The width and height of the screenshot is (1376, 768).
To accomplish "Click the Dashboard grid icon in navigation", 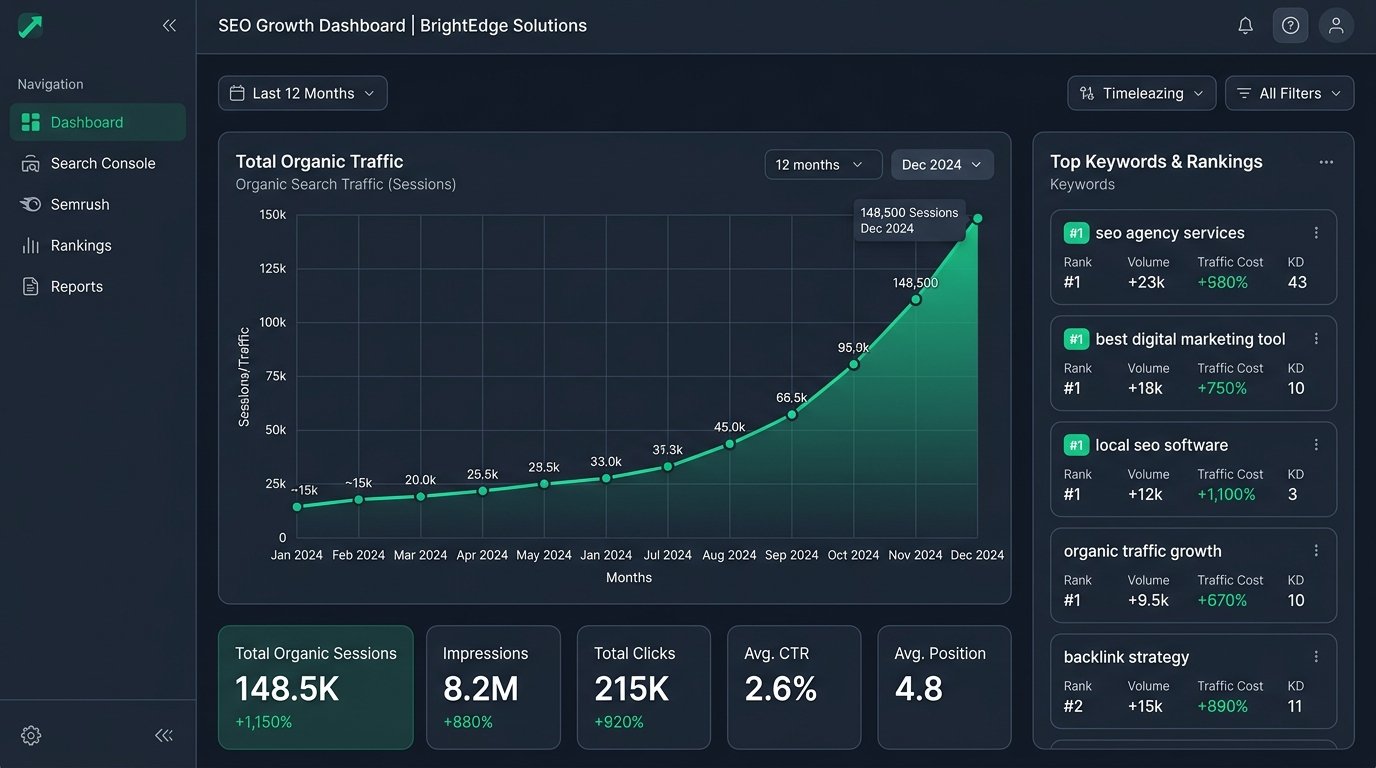I will [x=30, y=122].
